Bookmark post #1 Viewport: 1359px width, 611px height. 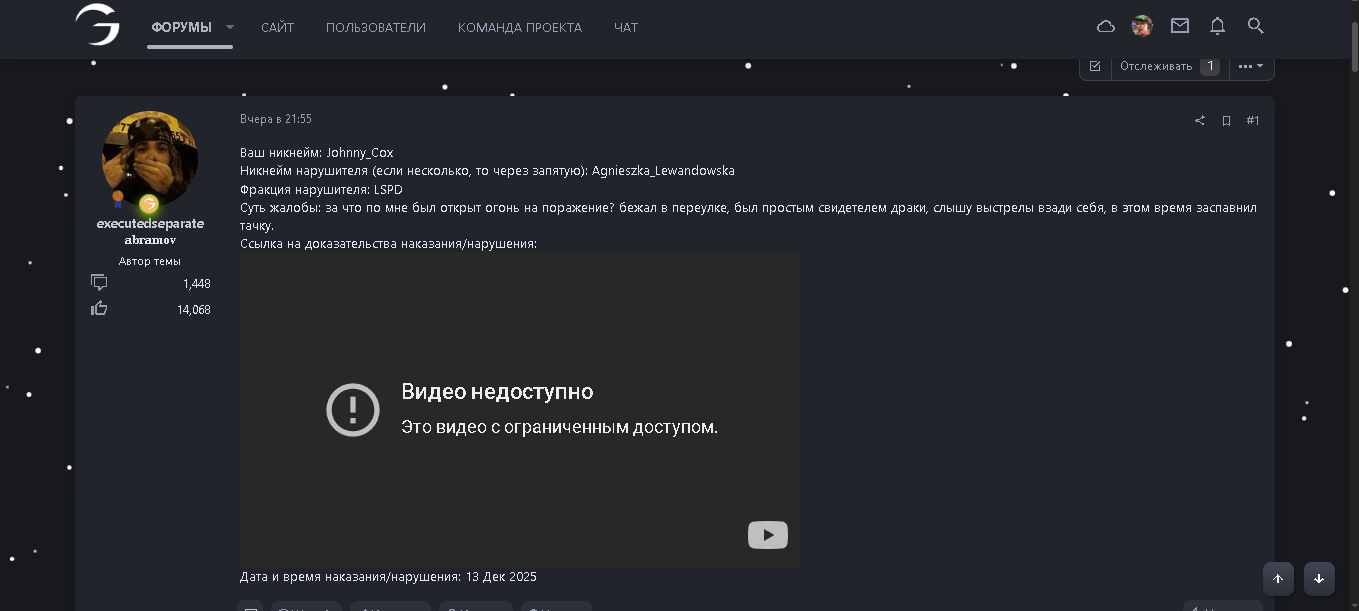coord(1226,121)
